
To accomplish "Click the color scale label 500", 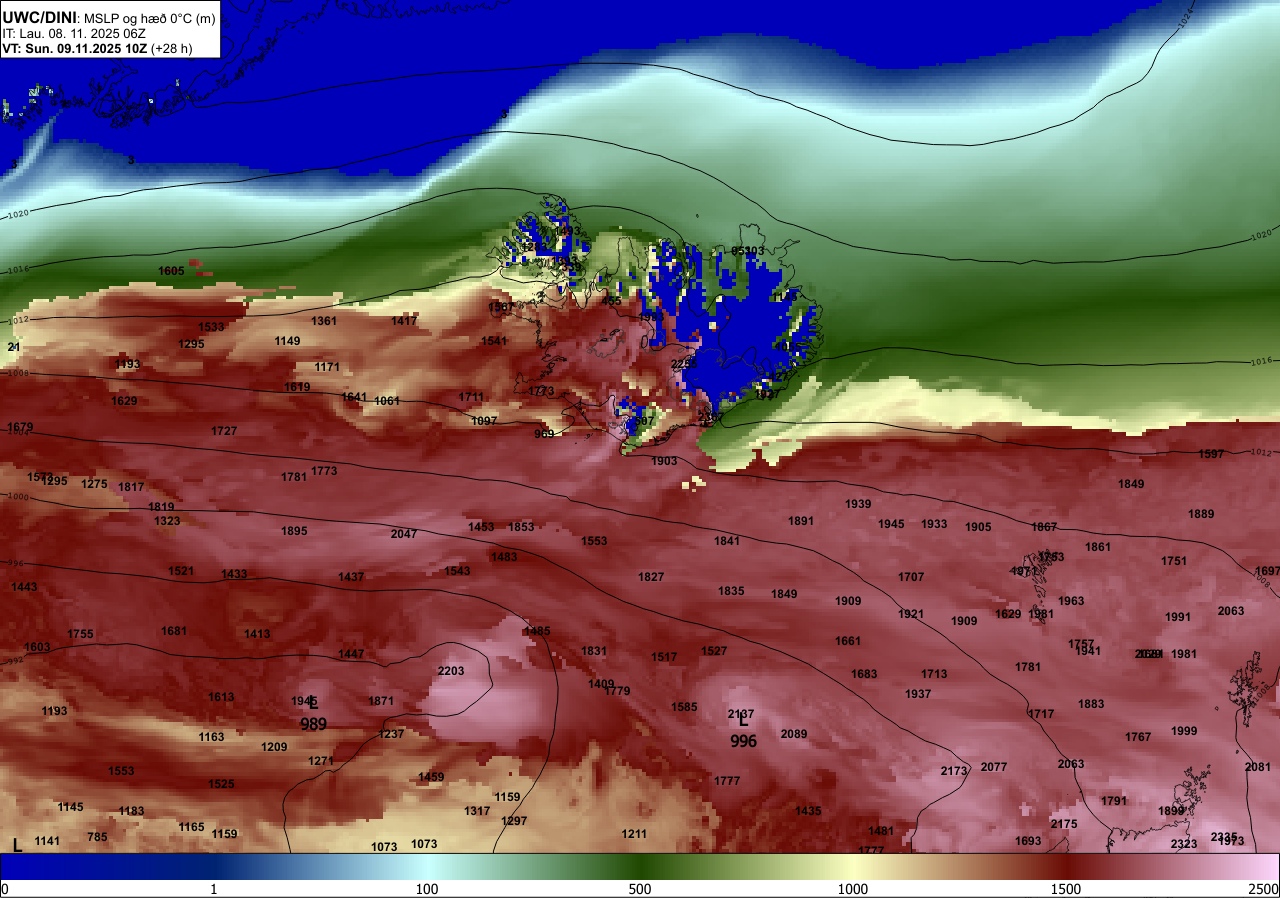I will pyautogui.click(x=640, y=889).
